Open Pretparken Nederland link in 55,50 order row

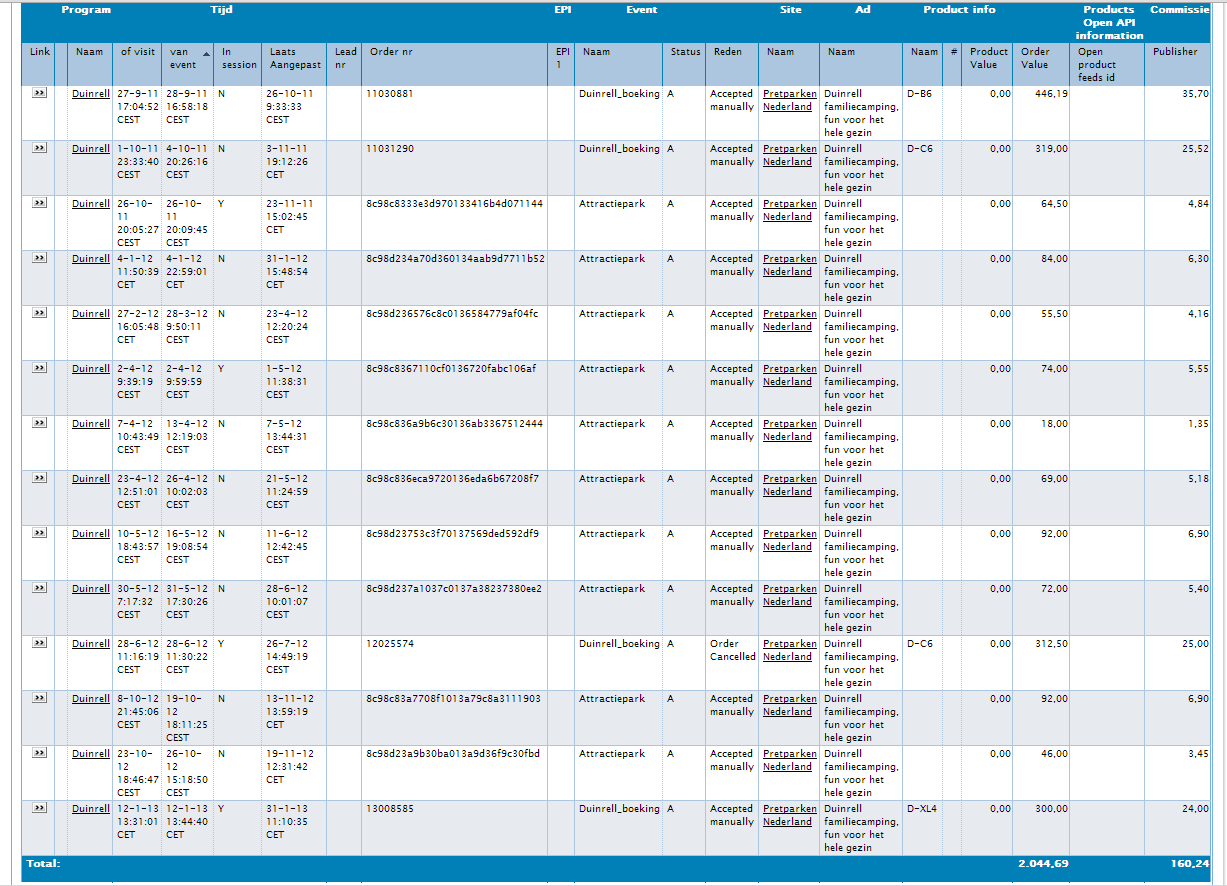click(789, 320)
